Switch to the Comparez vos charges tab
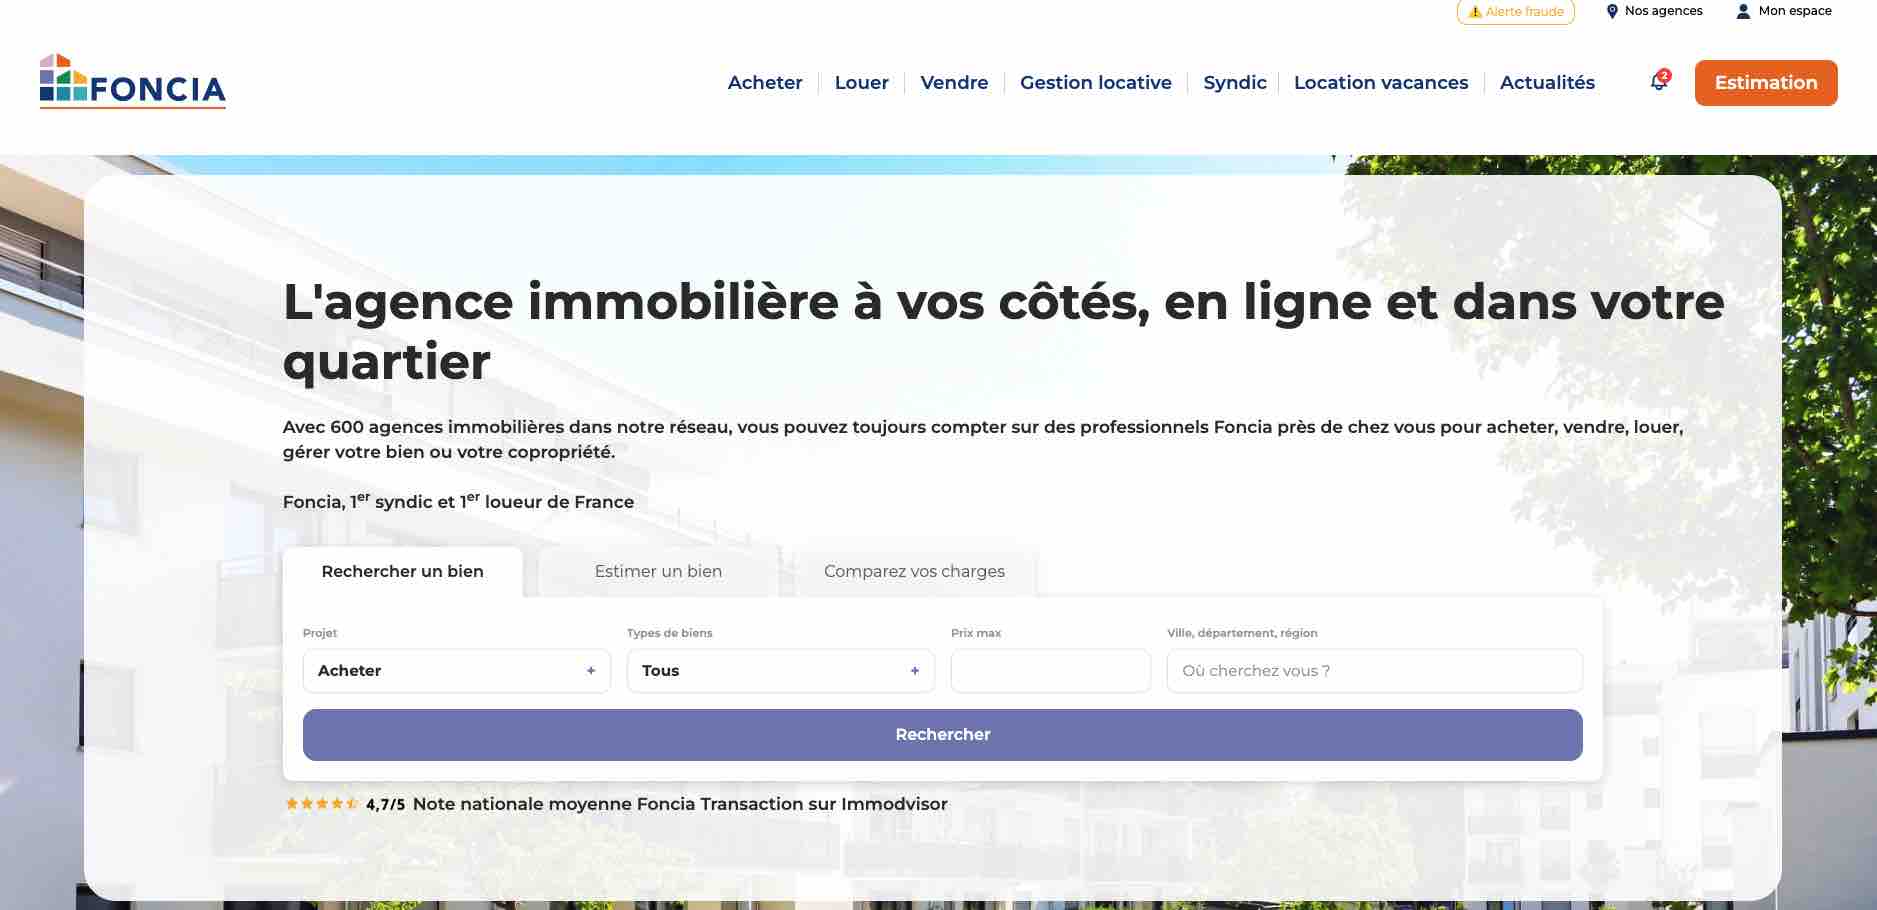 [914, 571]
